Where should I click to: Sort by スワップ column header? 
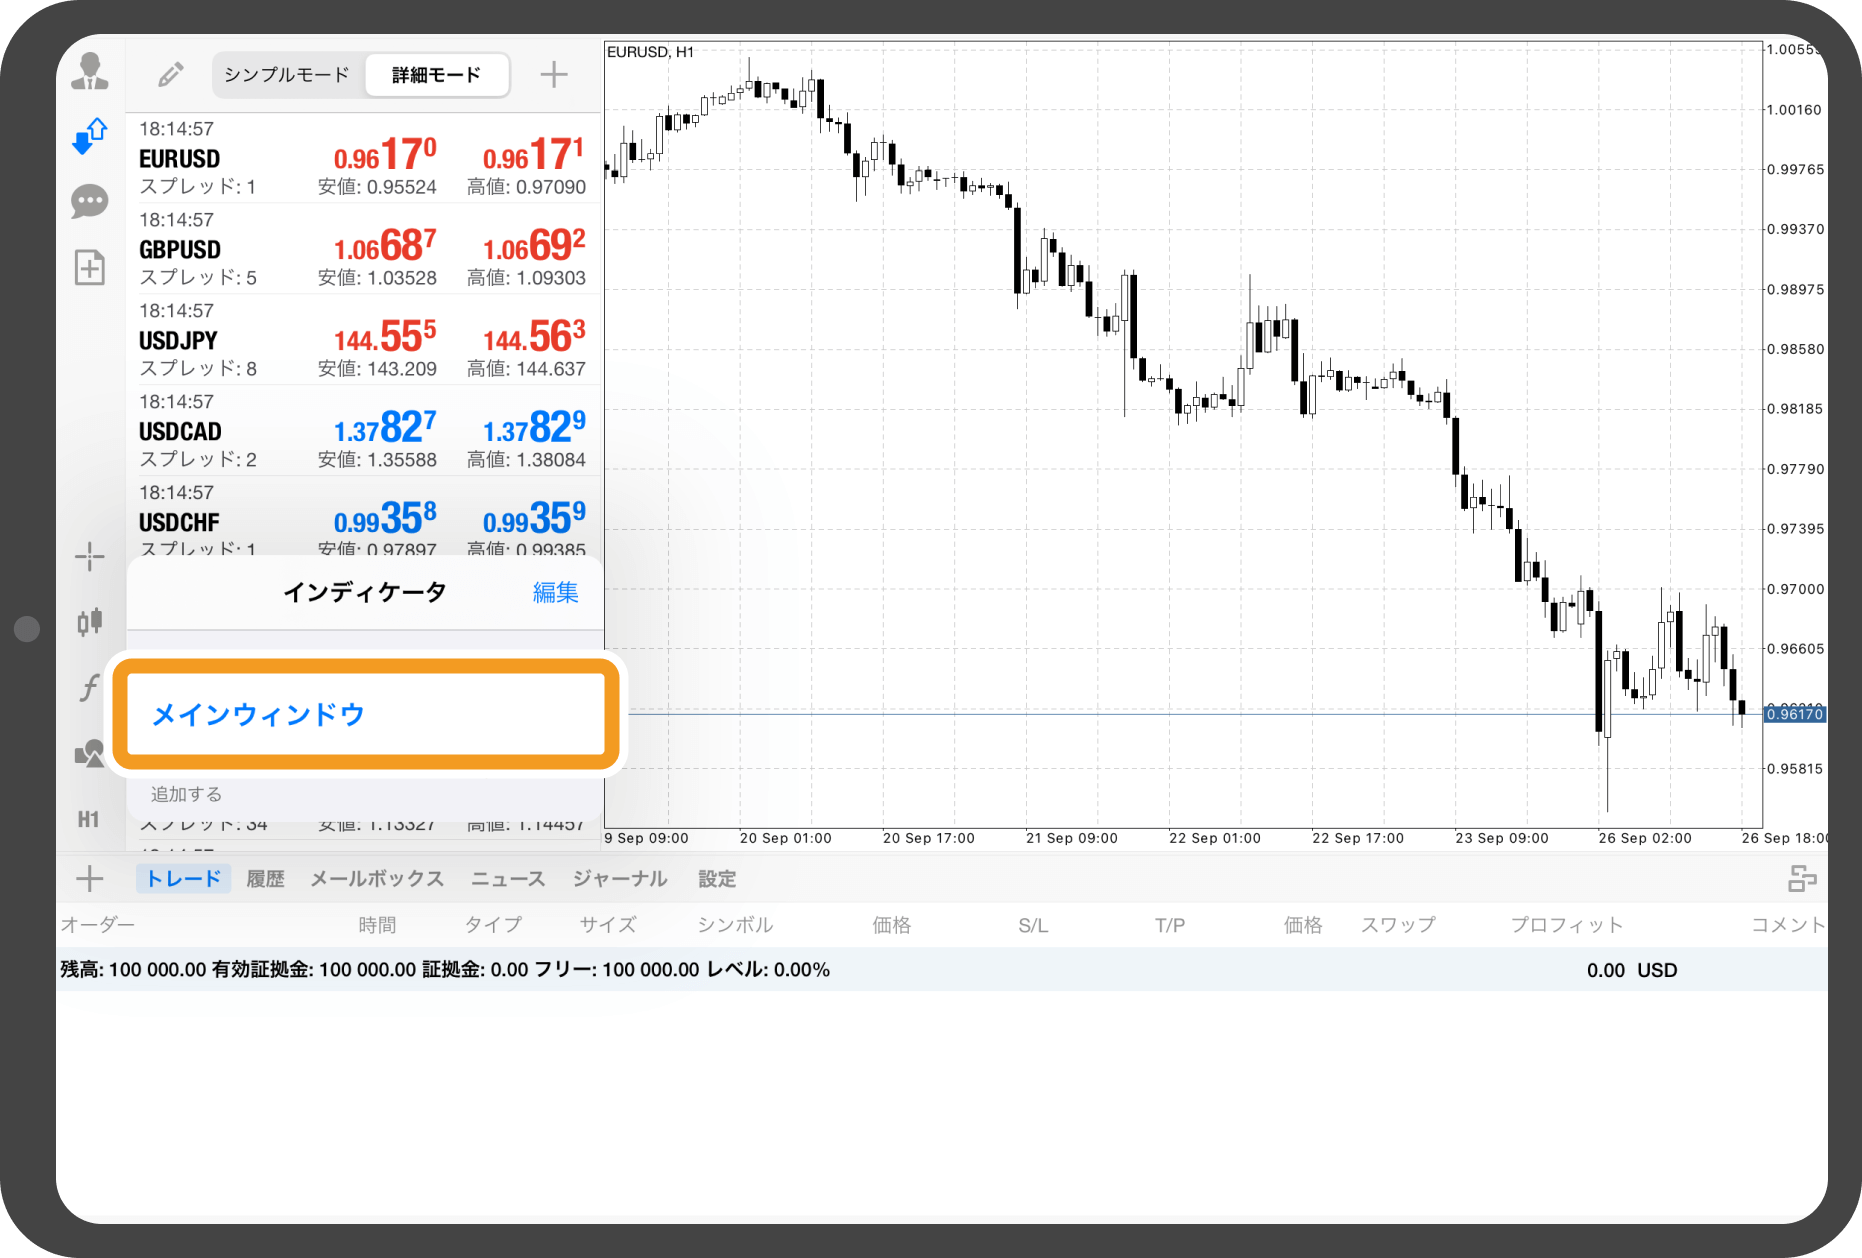(x=1398, y=925)
